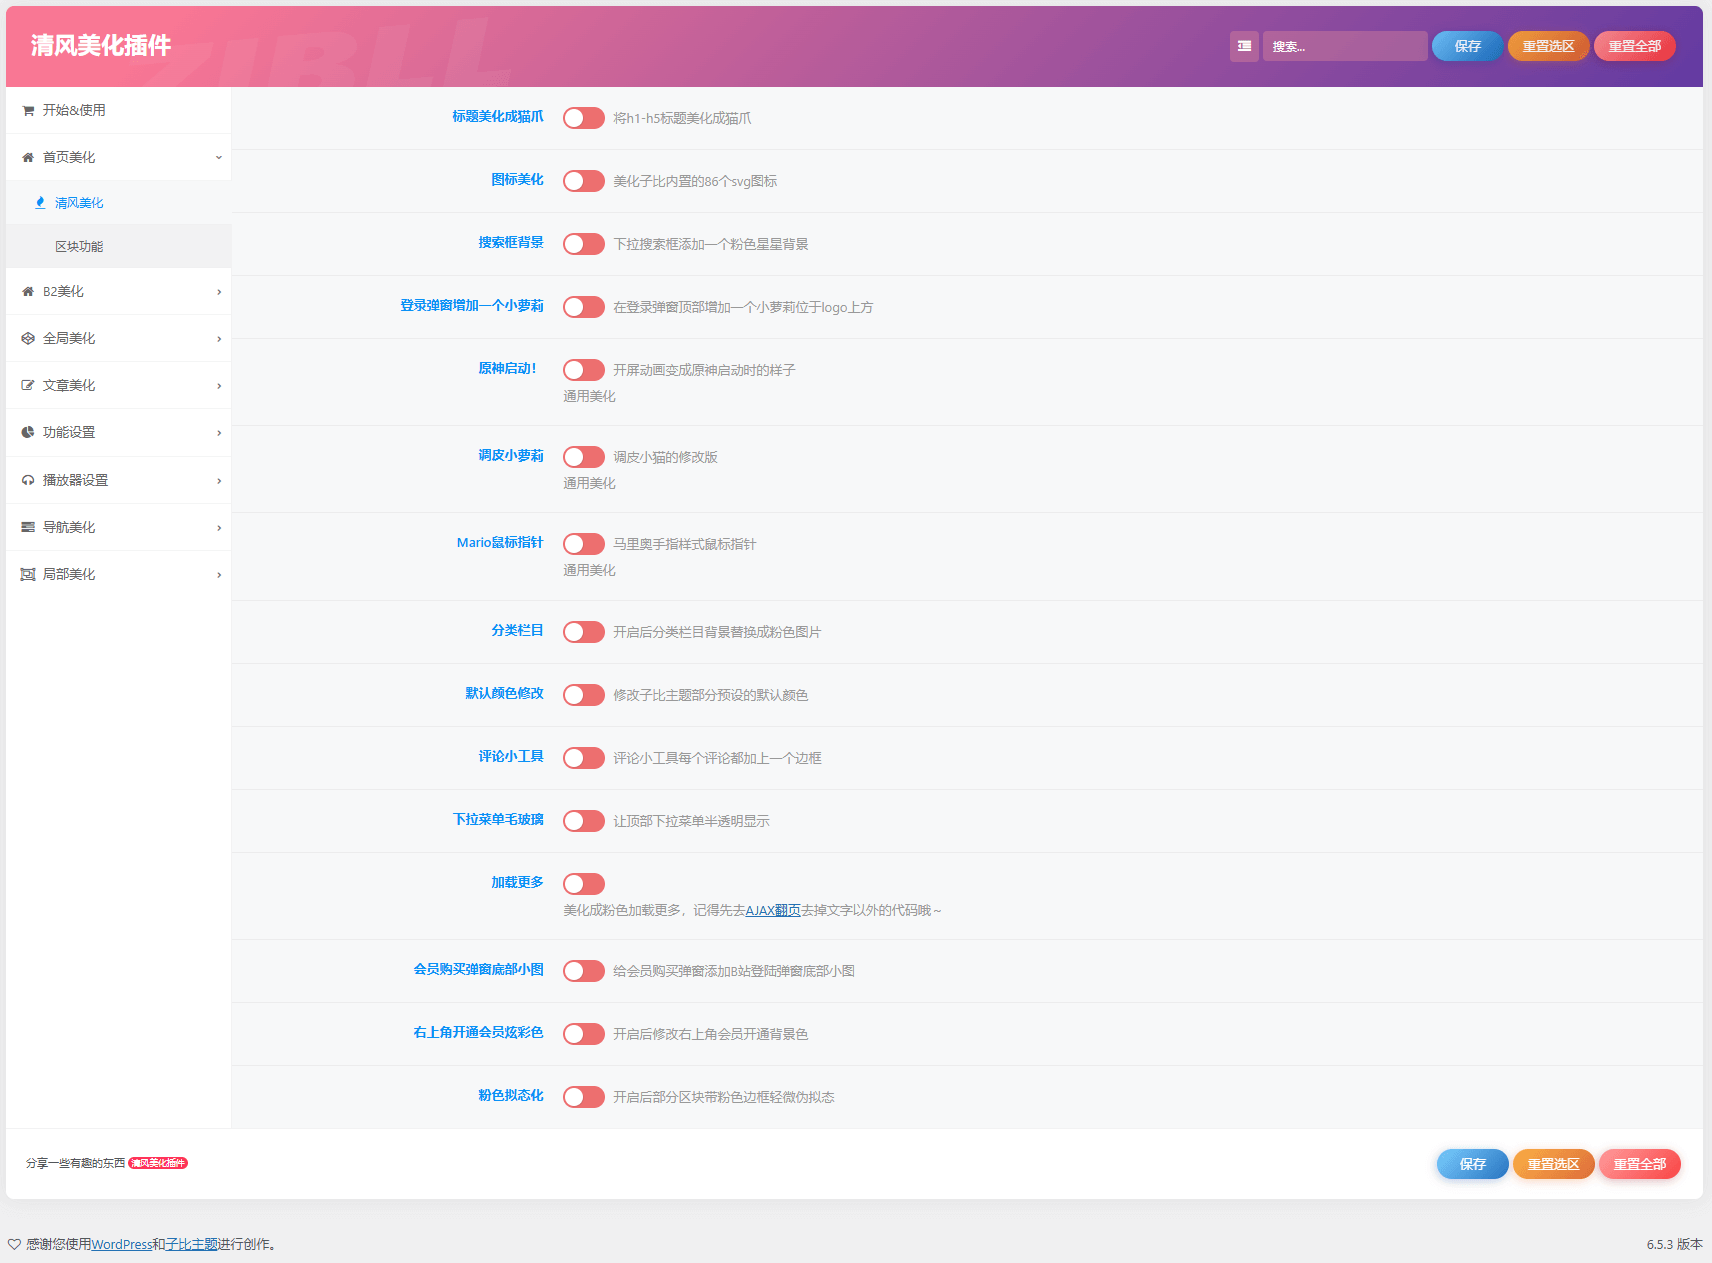Screen dimensions: 1712x1263
Task: Open the B2美化 menu item
Action: 118,292
